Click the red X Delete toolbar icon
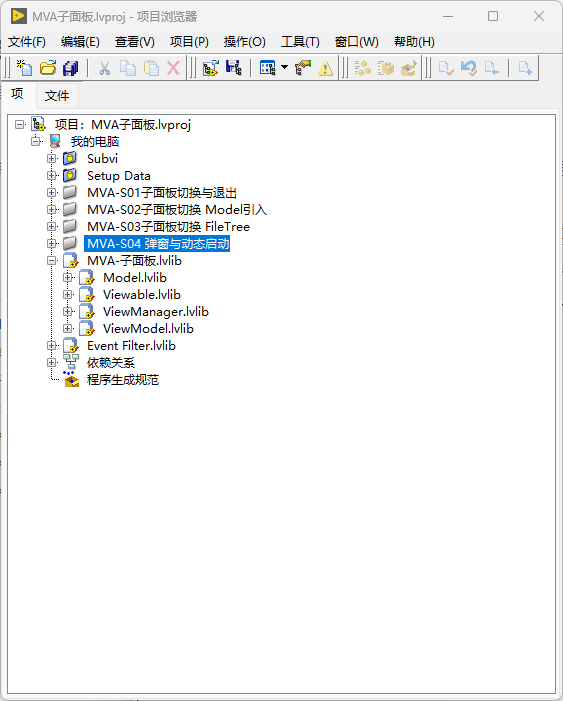The width and height of the screenshot is (563, 701). [x=174, y=68]
